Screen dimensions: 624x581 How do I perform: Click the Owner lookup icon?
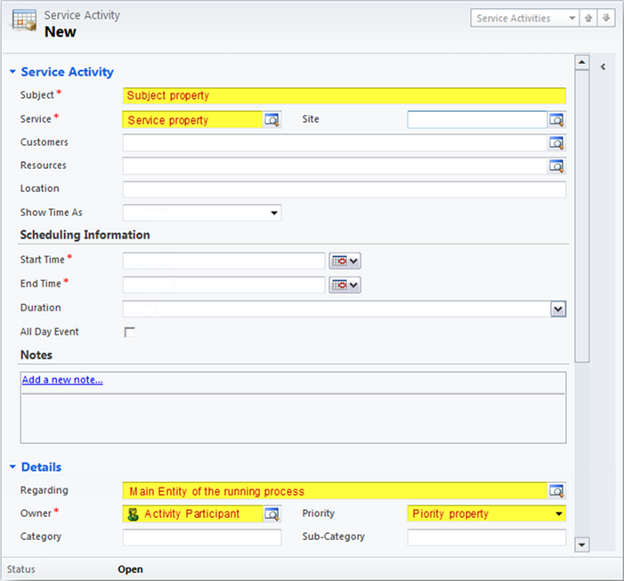pos(272,514)
